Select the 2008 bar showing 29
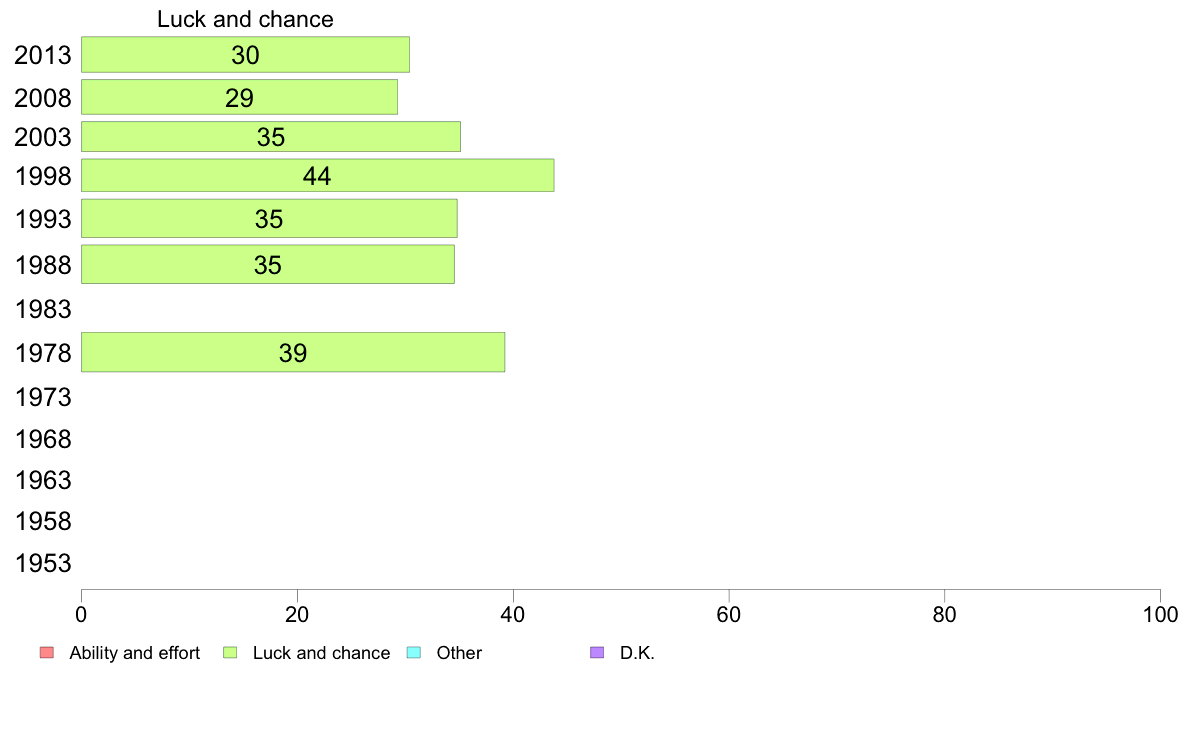Viewport: 1188px width, 736px height. click(x=239, y=97)
